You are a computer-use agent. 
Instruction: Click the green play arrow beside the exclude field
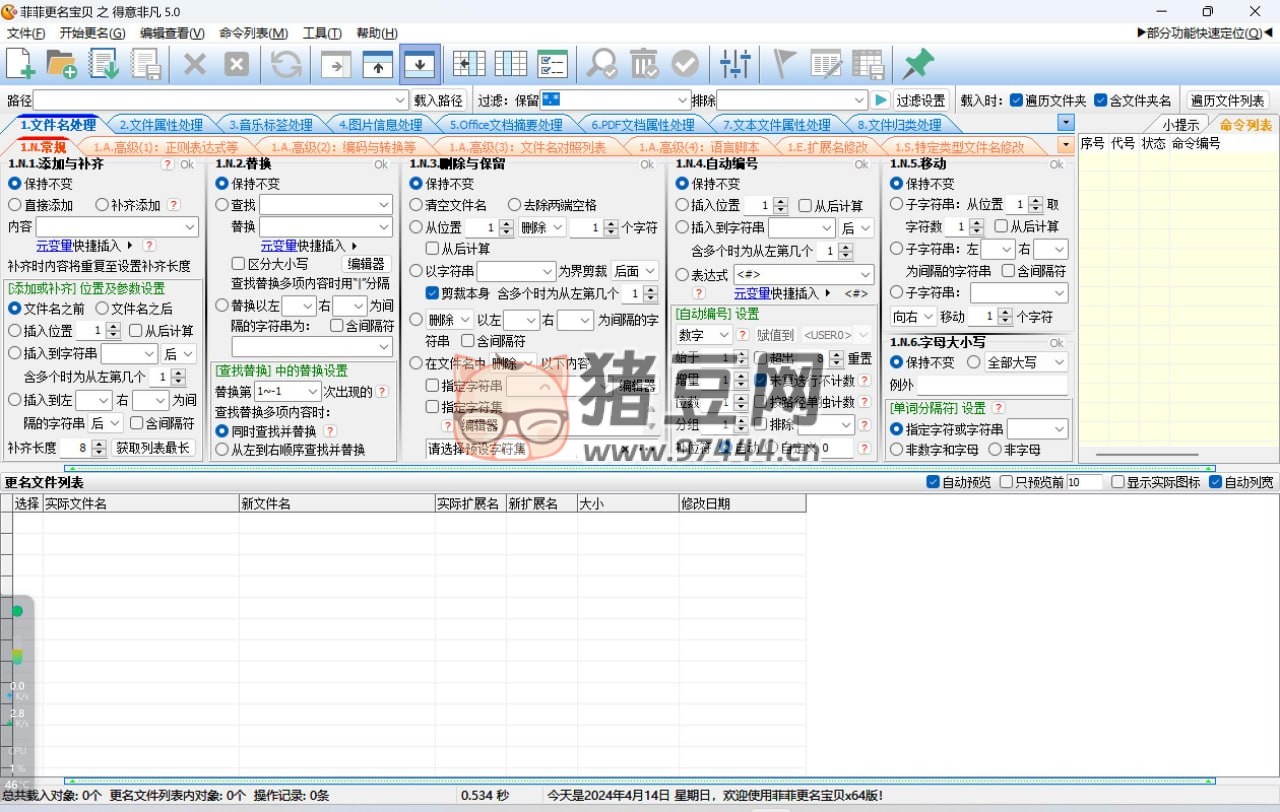880,100
